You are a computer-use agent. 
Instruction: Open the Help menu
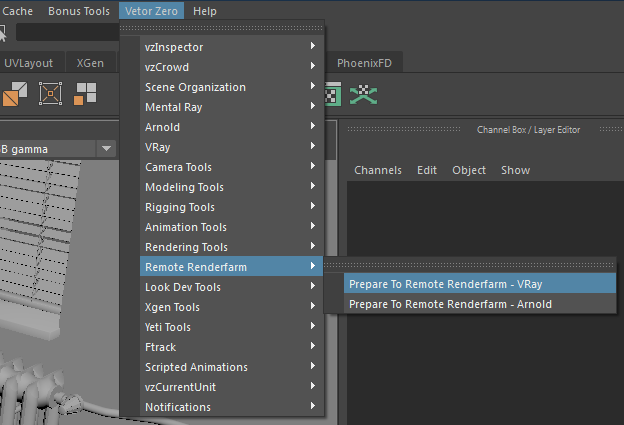204,11
